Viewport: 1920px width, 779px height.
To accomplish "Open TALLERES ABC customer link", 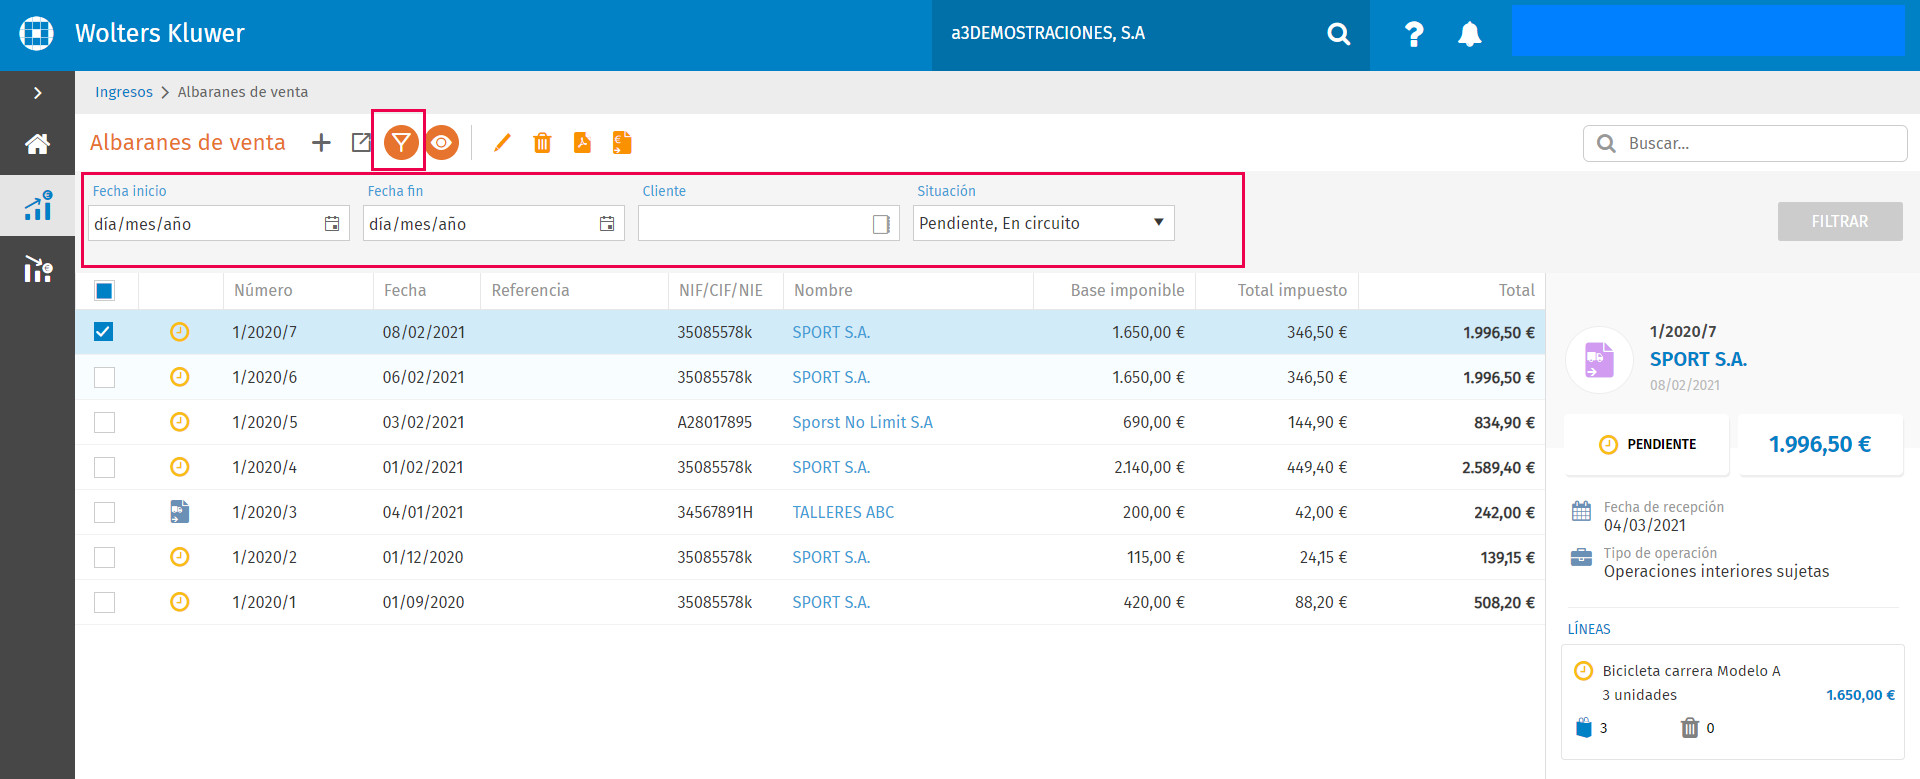I will coord(843,512).
